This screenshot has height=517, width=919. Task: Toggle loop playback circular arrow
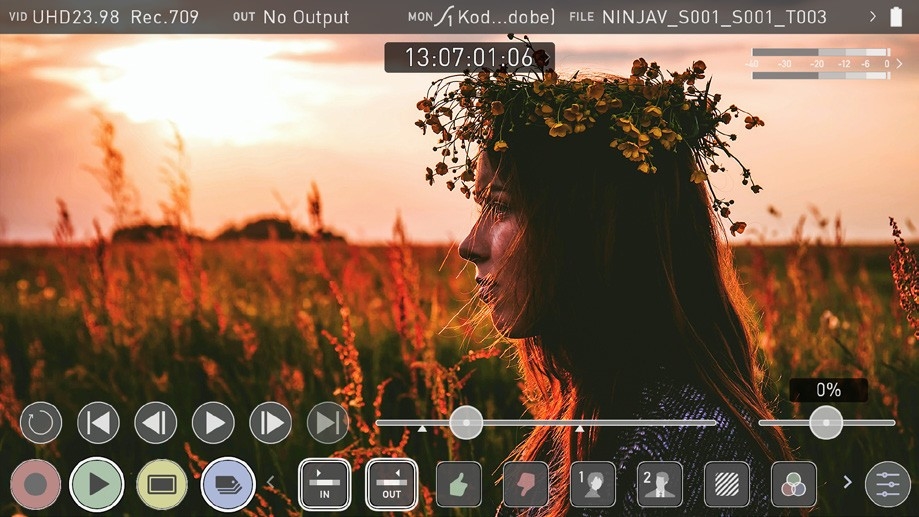41,423
